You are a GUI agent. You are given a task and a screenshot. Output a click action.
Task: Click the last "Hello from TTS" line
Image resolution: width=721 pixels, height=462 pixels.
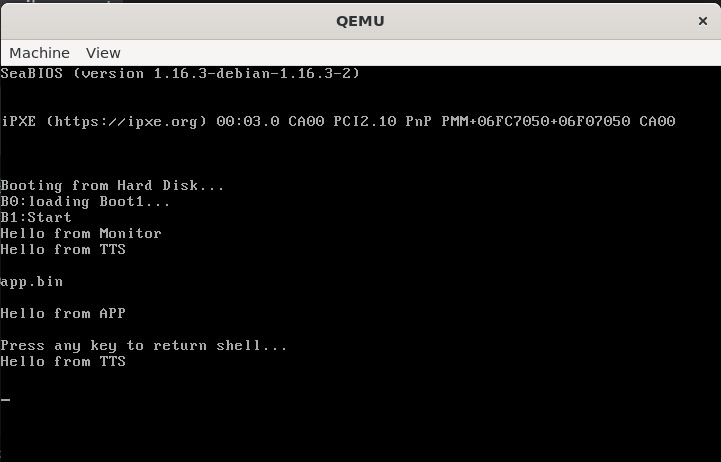[63, 362]
